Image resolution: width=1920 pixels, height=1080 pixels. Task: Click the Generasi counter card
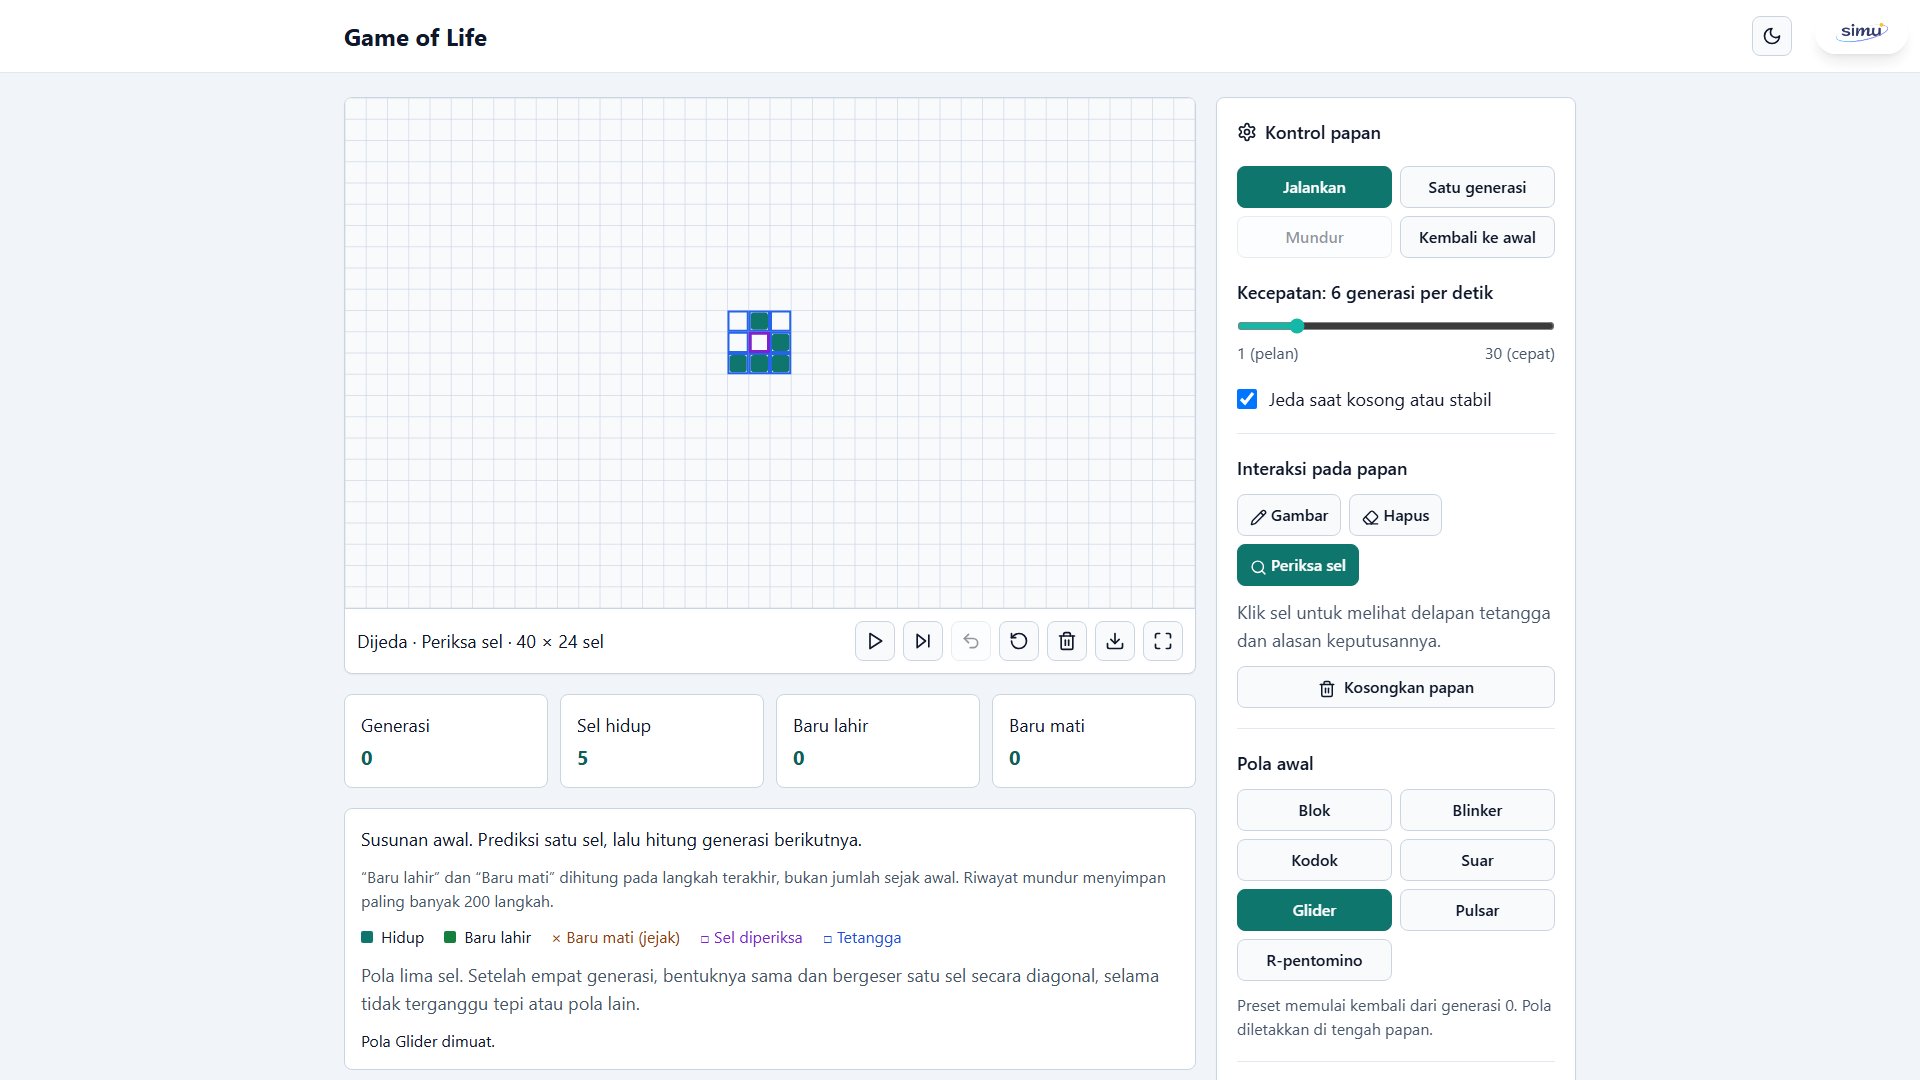click(x=446, y=741)
